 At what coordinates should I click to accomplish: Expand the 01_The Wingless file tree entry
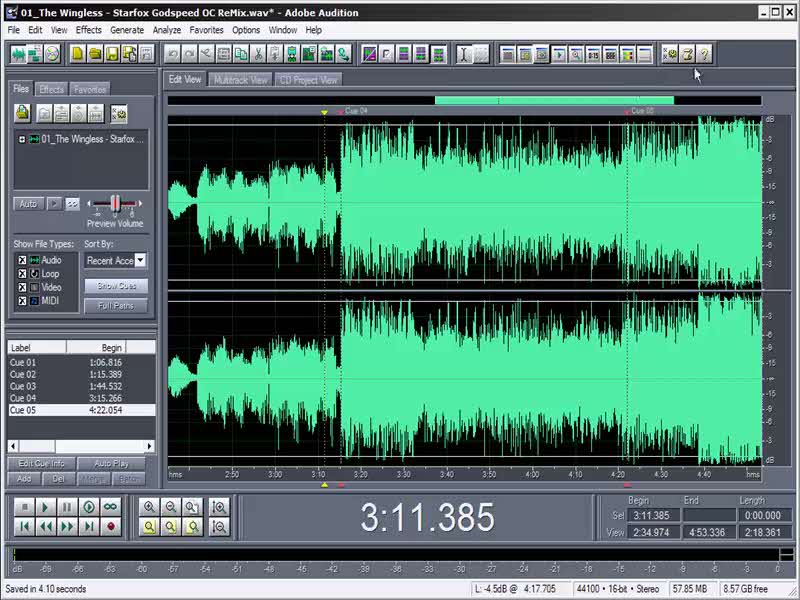click(x=22, y=139)
